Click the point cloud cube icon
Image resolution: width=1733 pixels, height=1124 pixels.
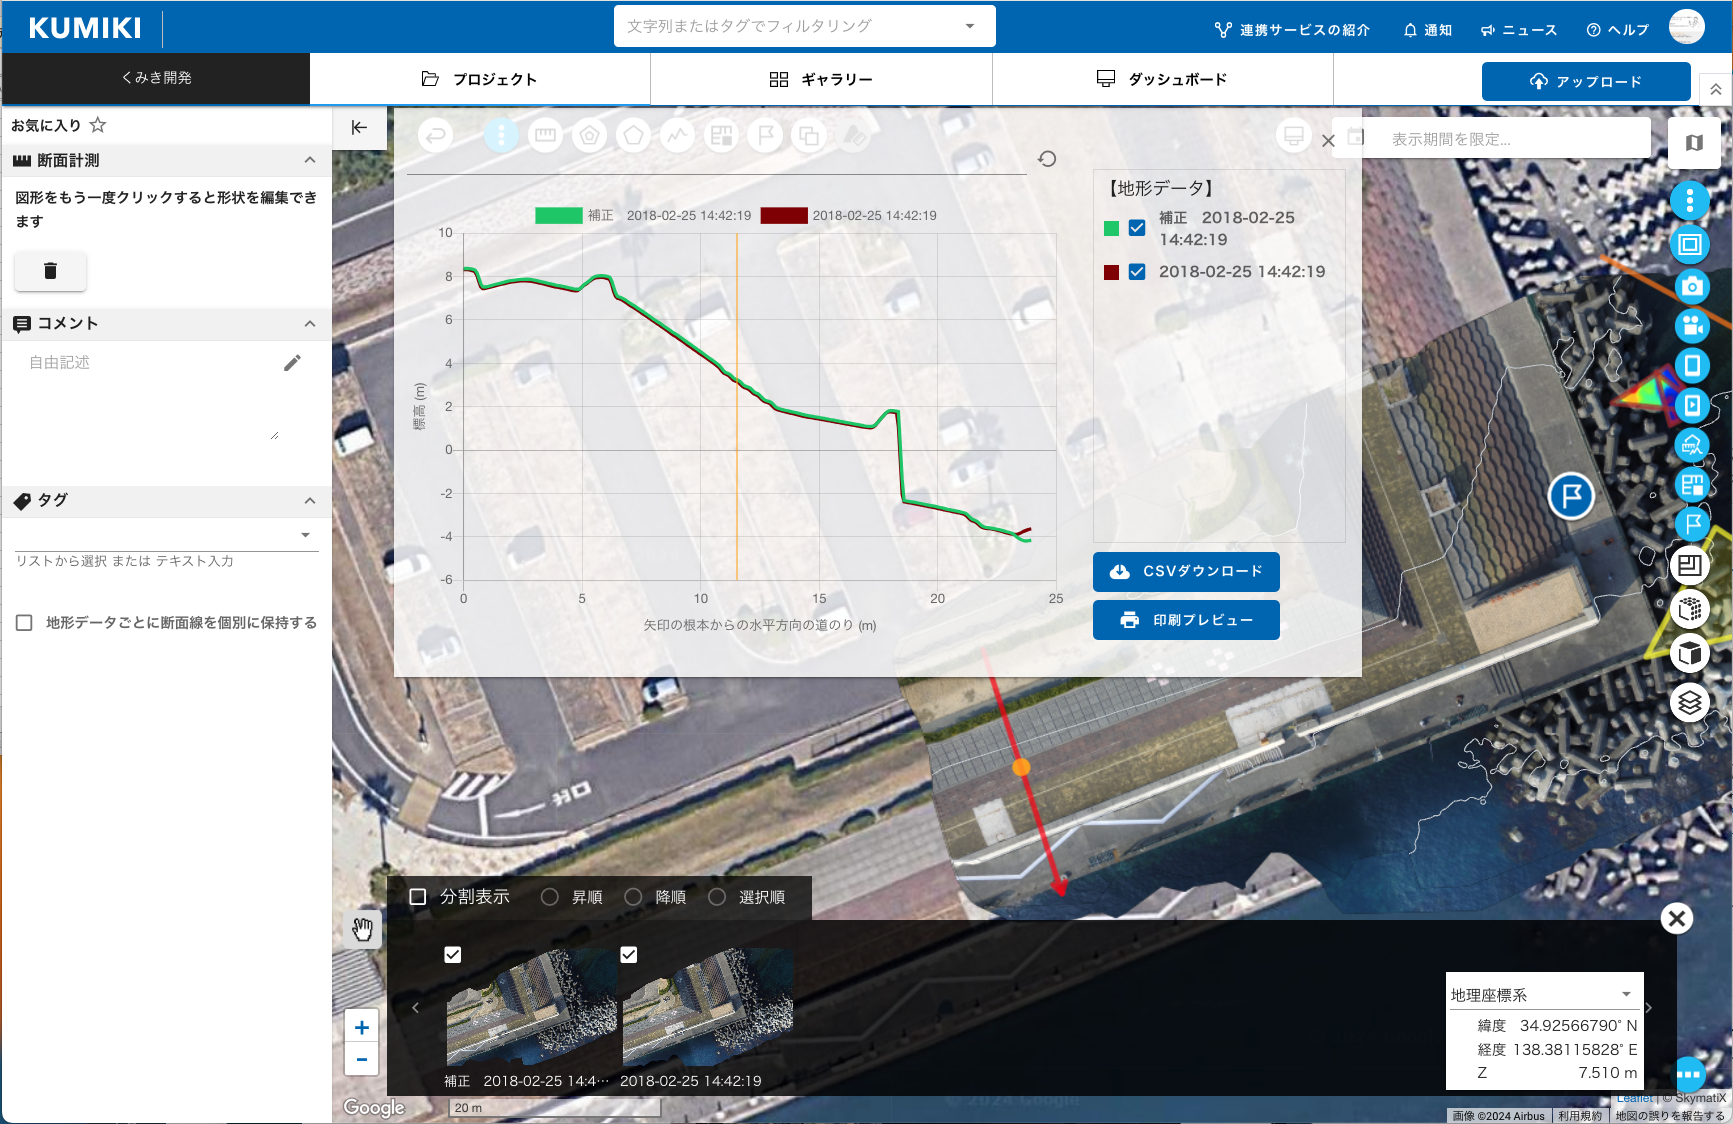[1690, 608]
